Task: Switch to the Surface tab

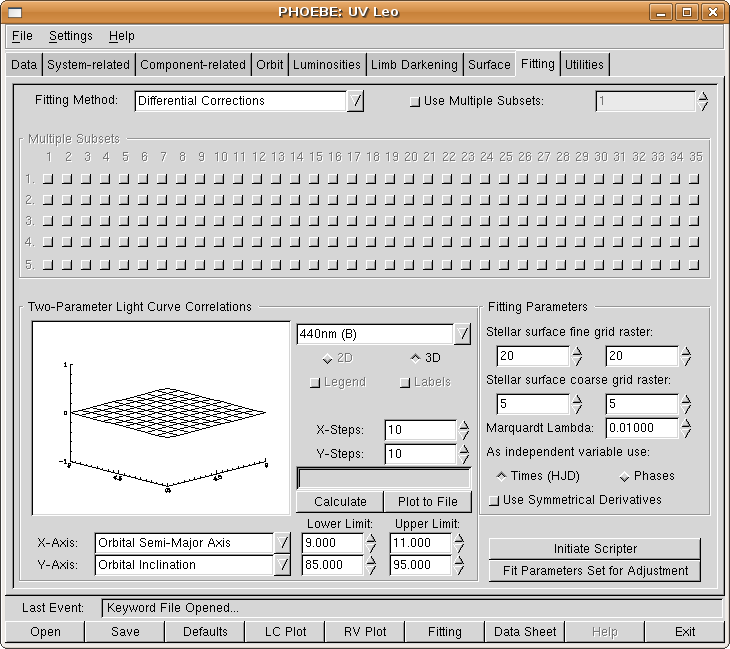Action: 489,65
